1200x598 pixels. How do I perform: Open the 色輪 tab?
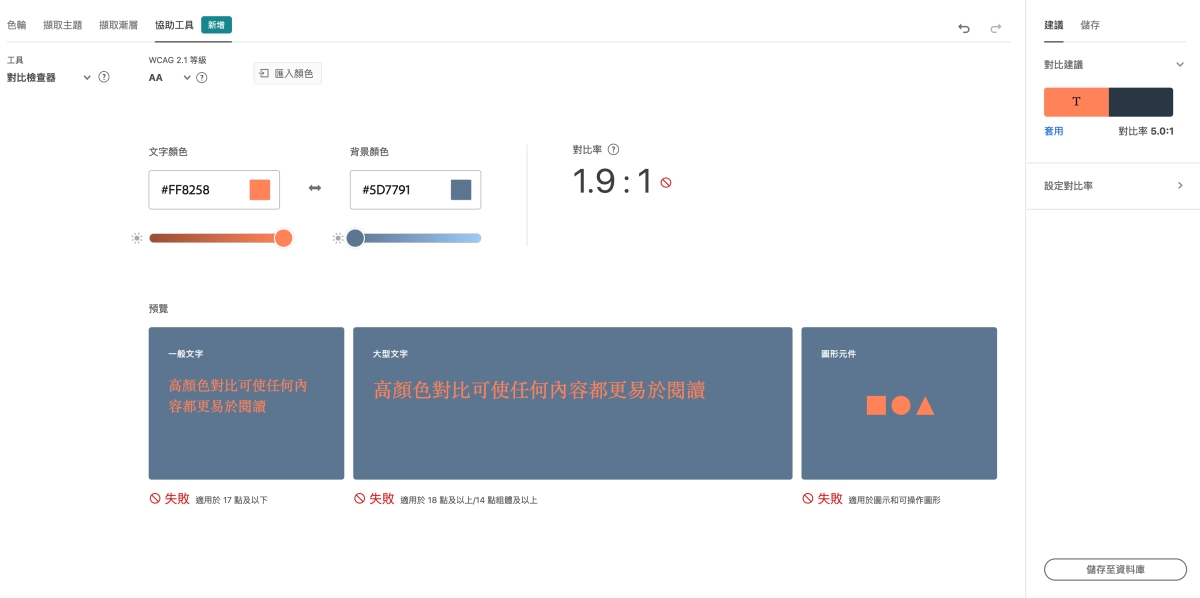click(17, 25)
